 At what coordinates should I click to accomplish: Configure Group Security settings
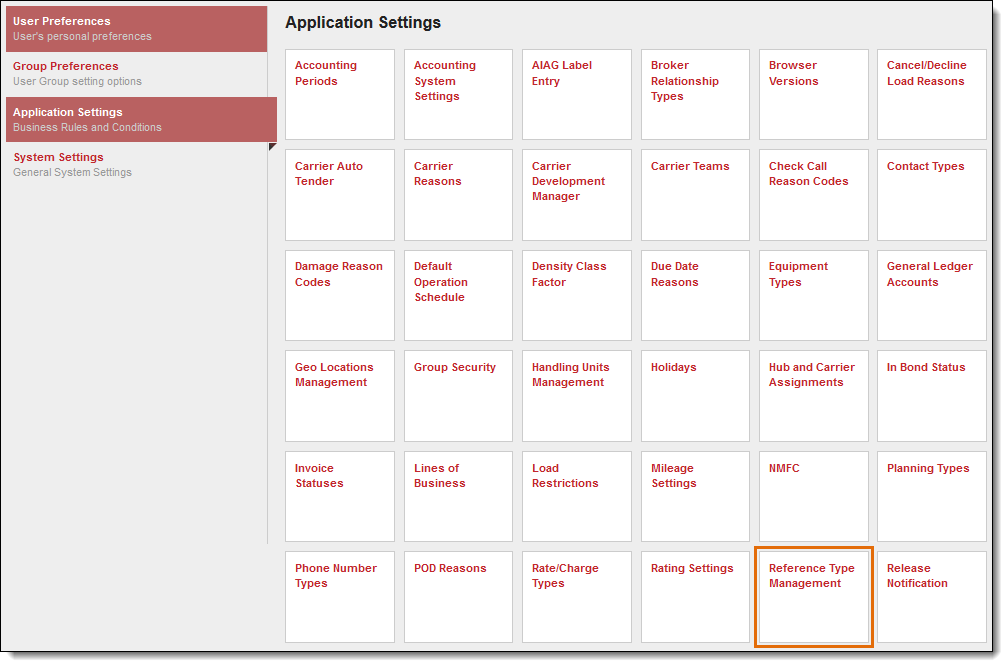point(458,396)
